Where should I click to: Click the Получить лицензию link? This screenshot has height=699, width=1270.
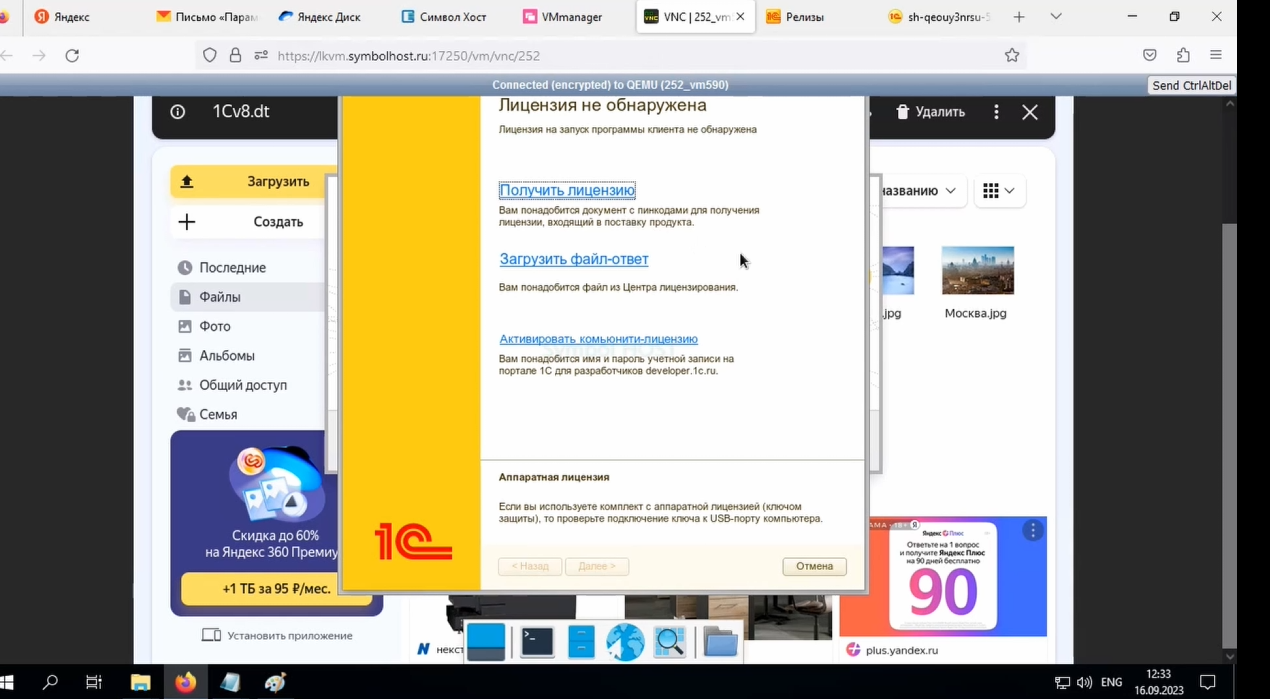pos(567,190)
